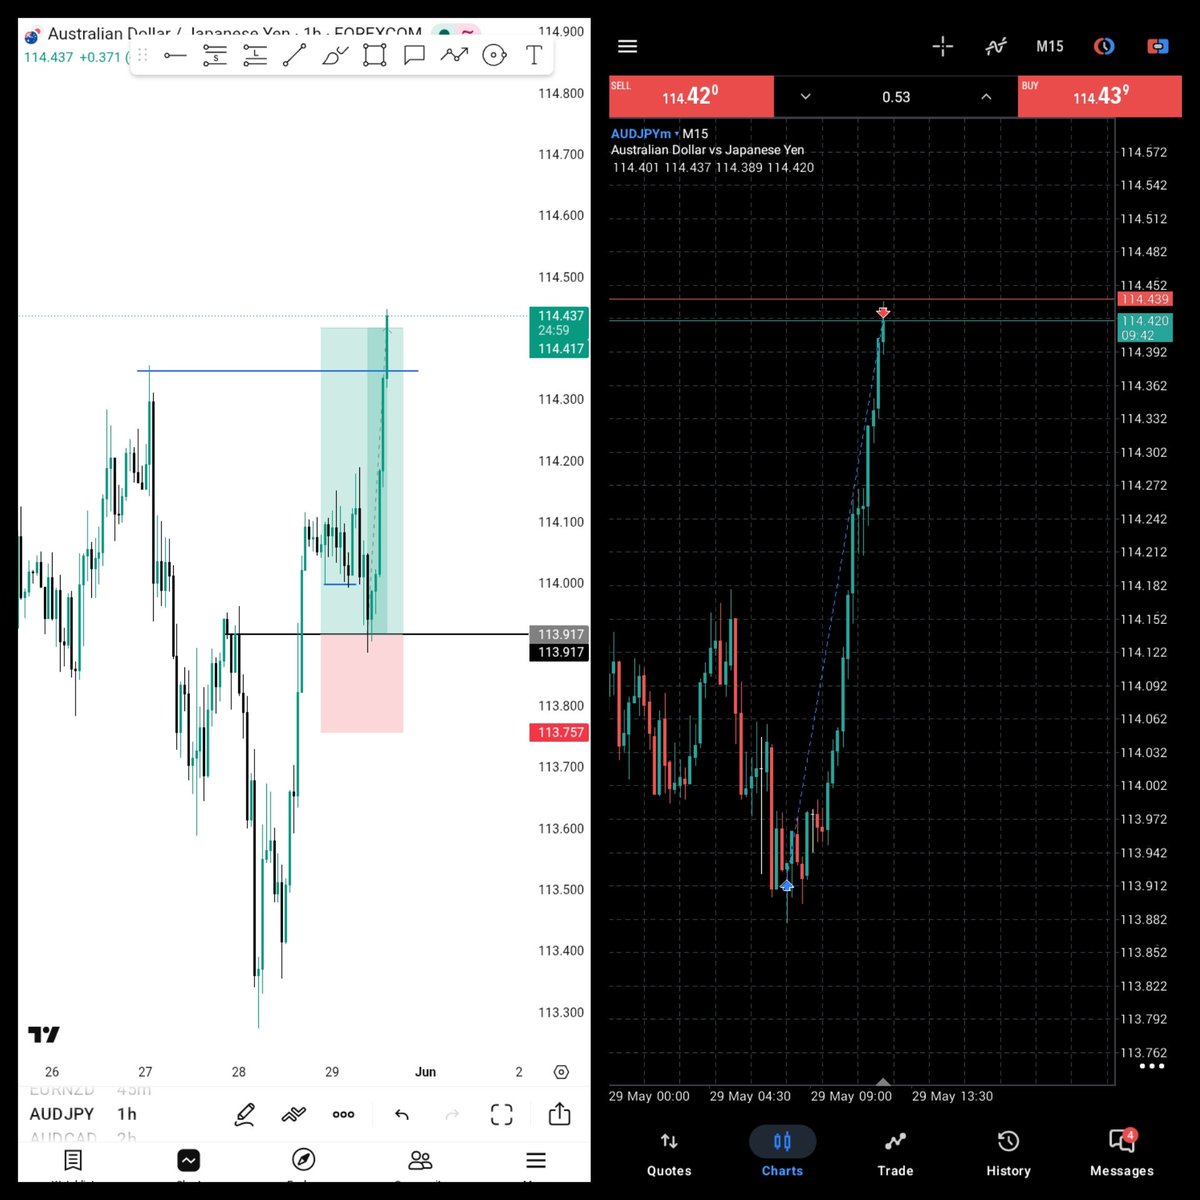Open the Watchlist tab
Viewport: 1200px width, 1200px height.
click(x=72, y=1160)
